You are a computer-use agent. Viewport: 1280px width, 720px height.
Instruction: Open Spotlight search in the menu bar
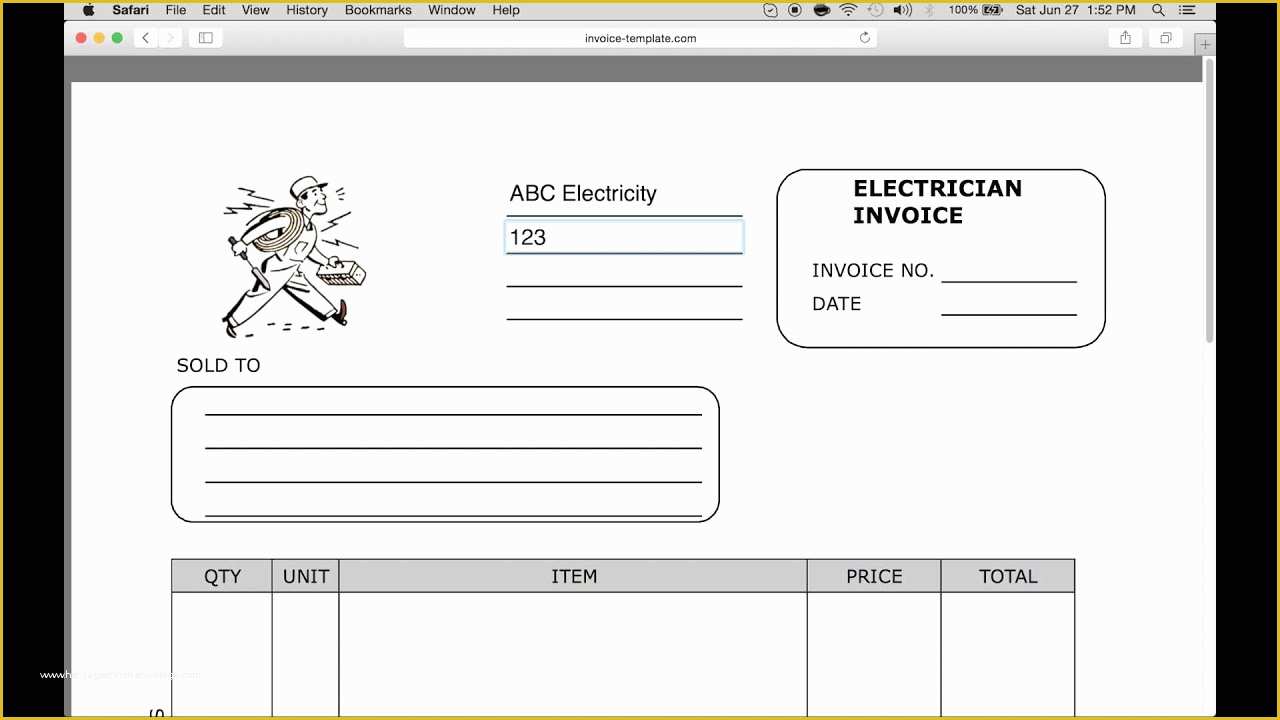pyautogui.click(x=1158, y=10)
